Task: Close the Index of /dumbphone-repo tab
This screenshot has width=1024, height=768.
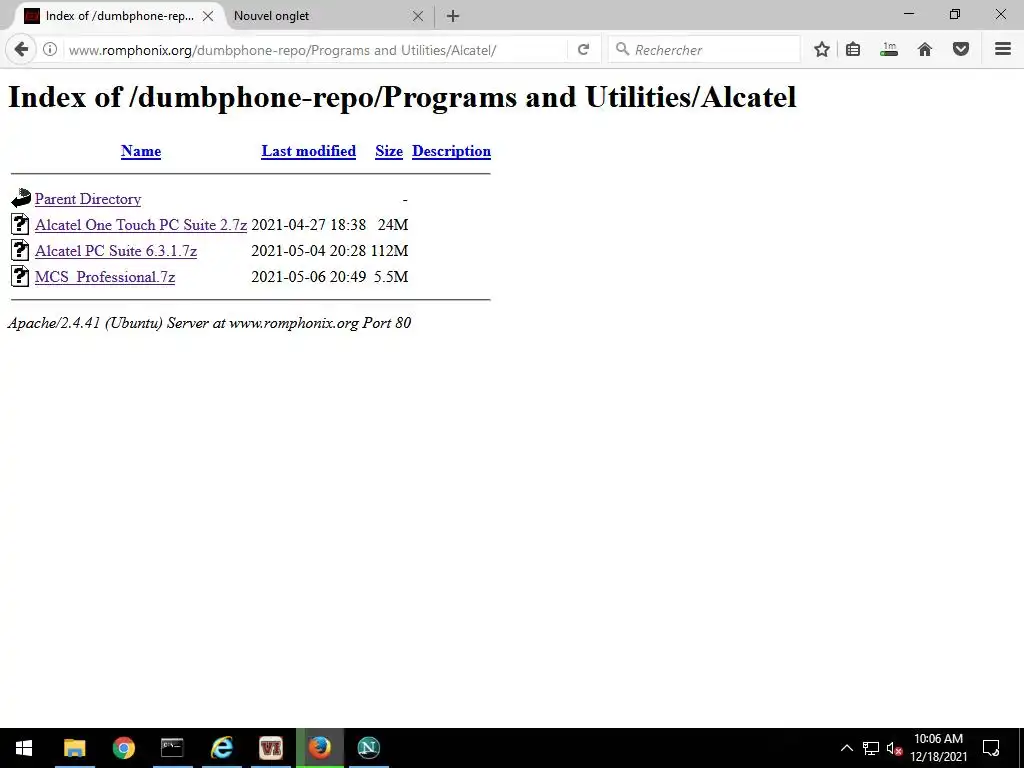Action: (208, 16)
